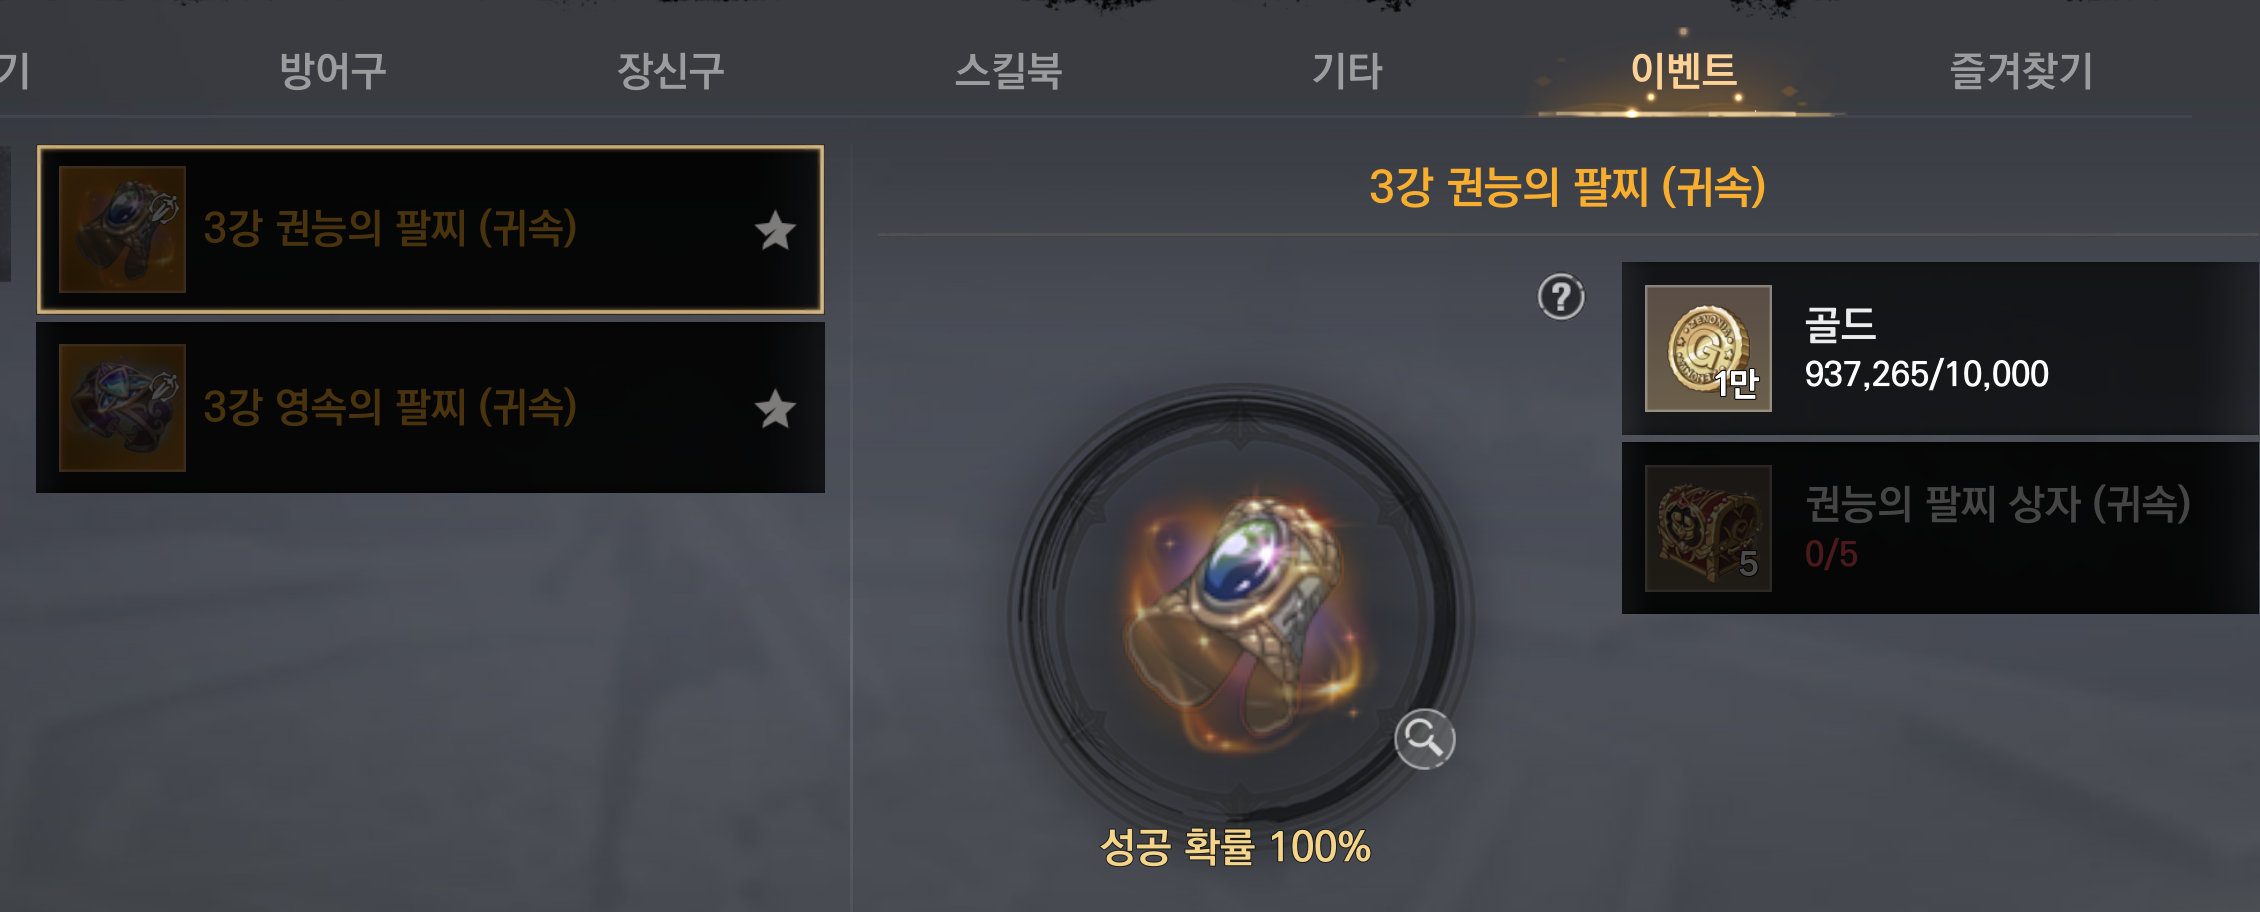Click the 골드 937,265/10,000 material row
2260x912 pixels.
1940,348
